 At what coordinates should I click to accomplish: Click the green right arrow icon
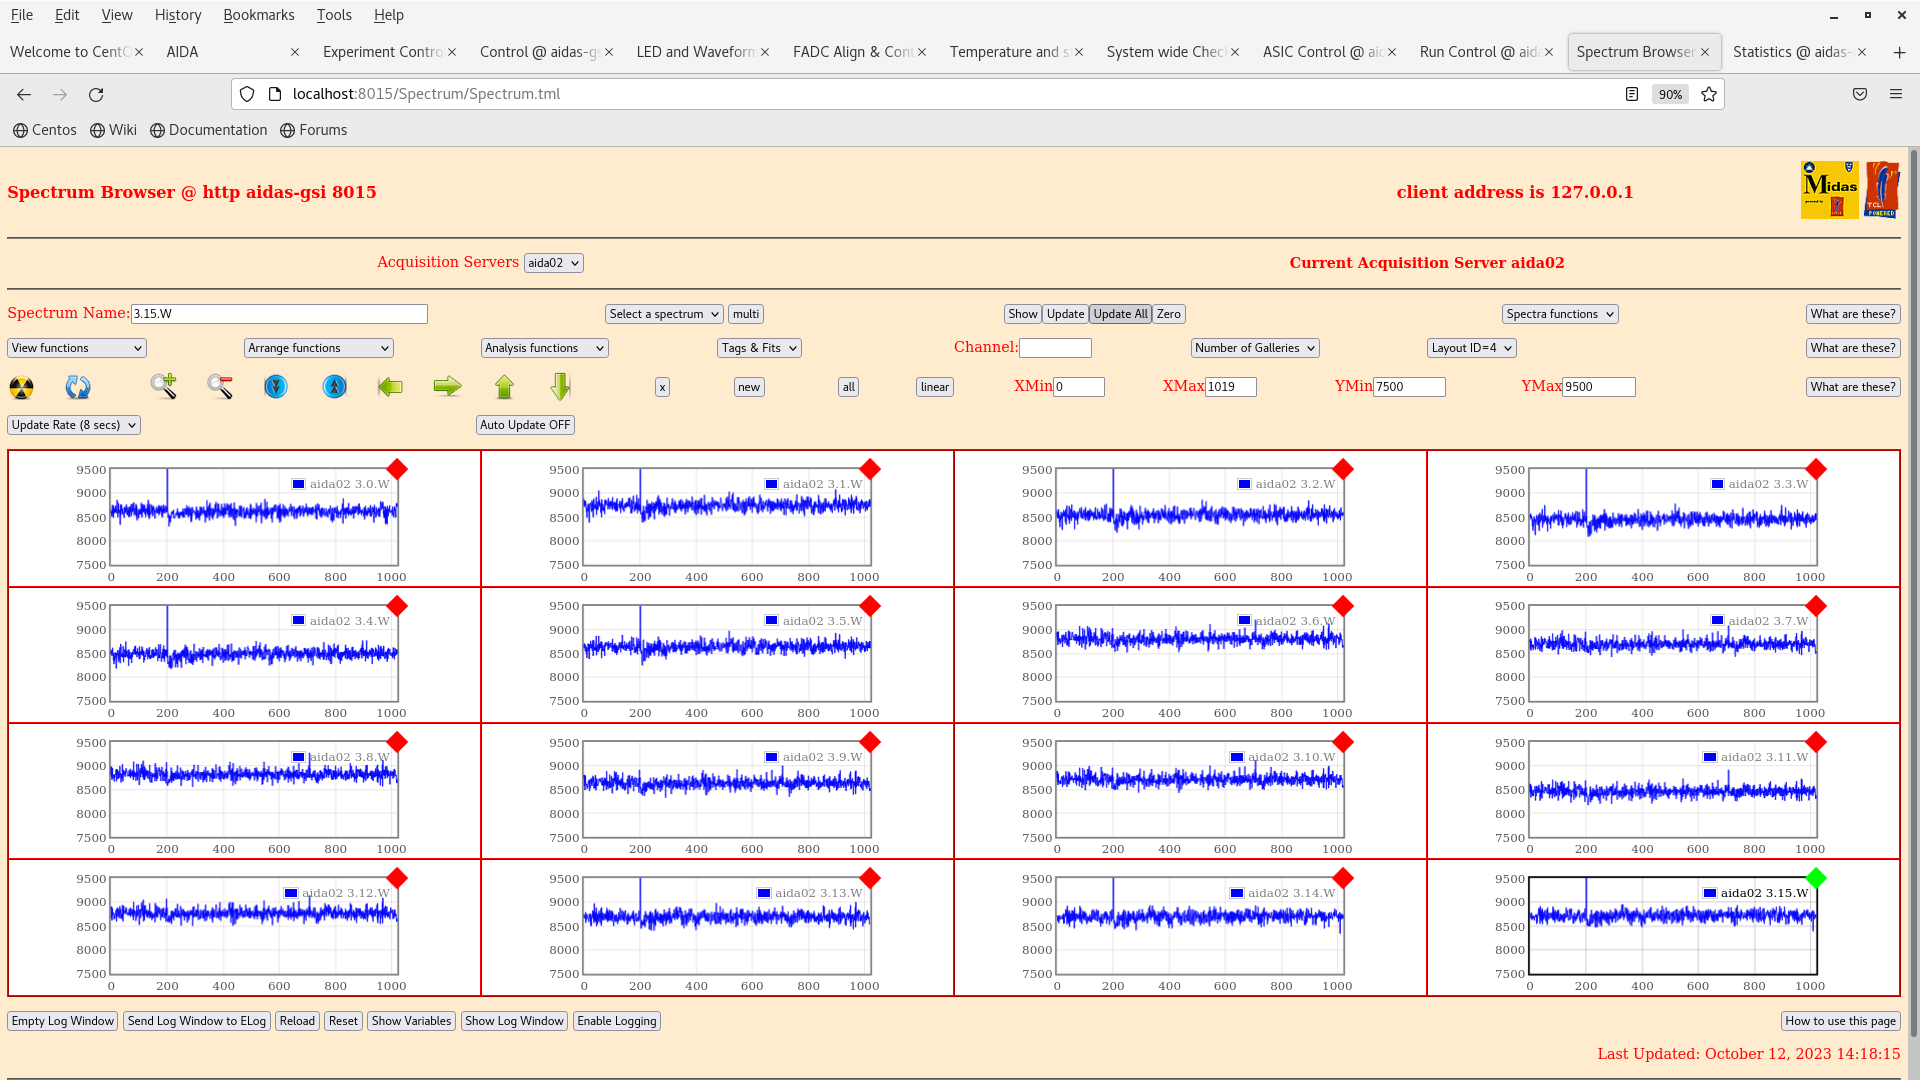[x=447, y=386]
